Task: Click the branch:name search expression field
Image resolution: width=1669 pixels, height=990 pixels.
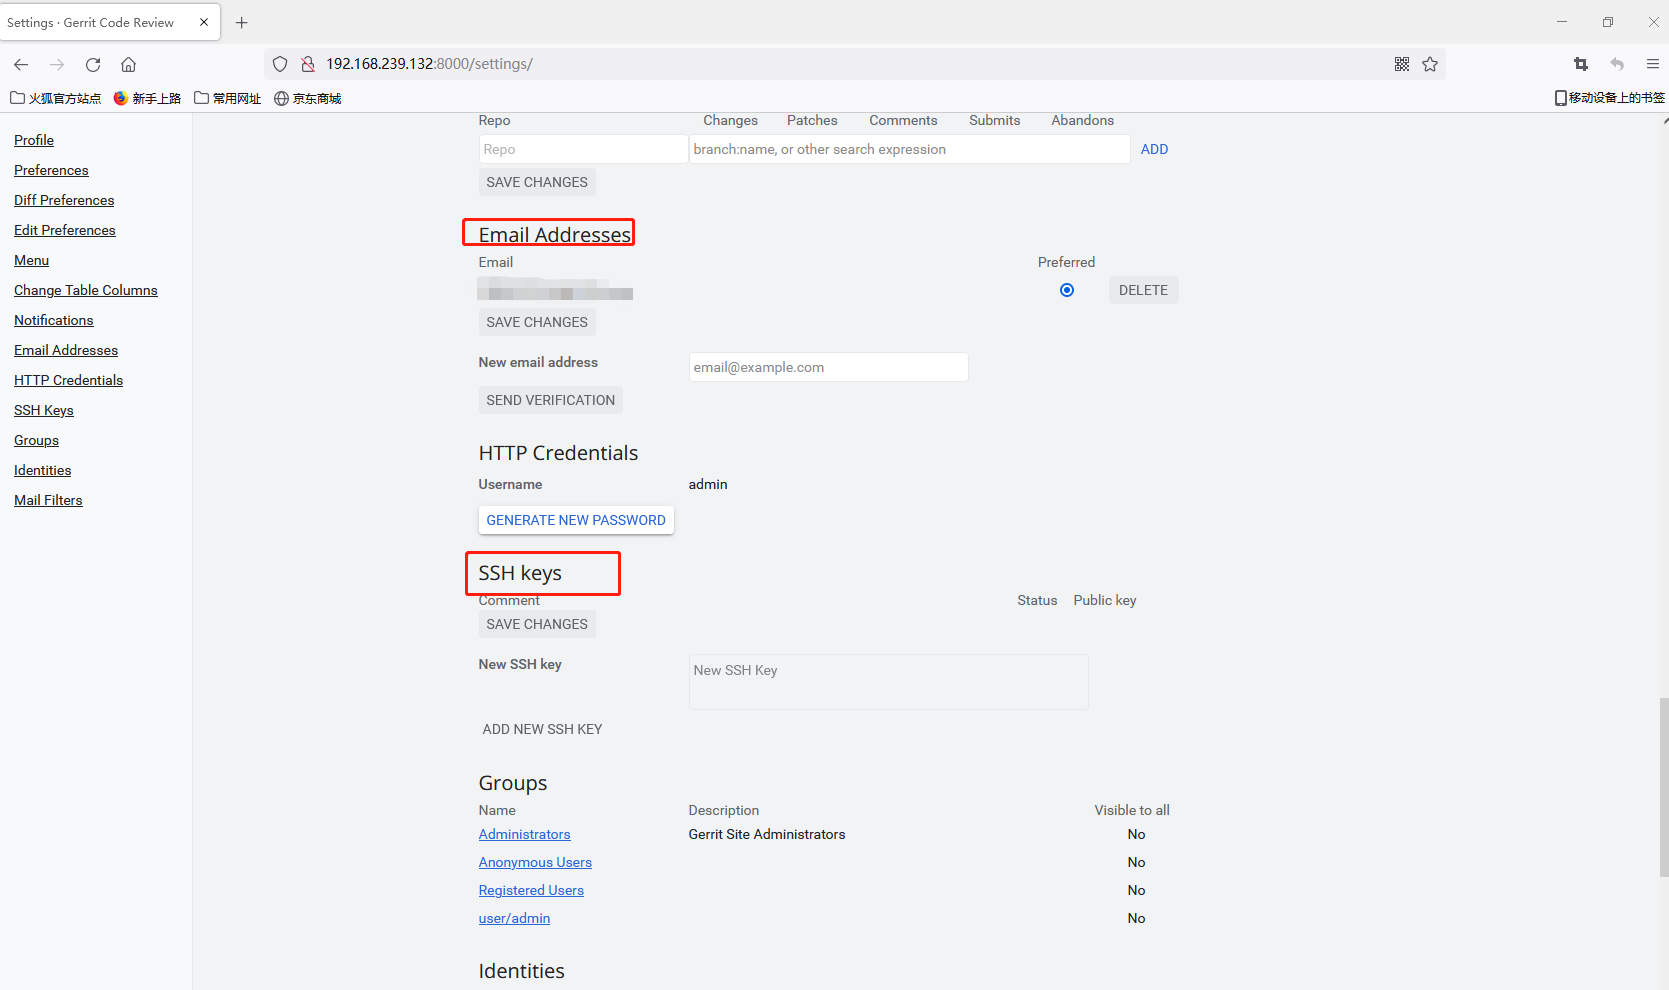Action: (x=910, y=149)
